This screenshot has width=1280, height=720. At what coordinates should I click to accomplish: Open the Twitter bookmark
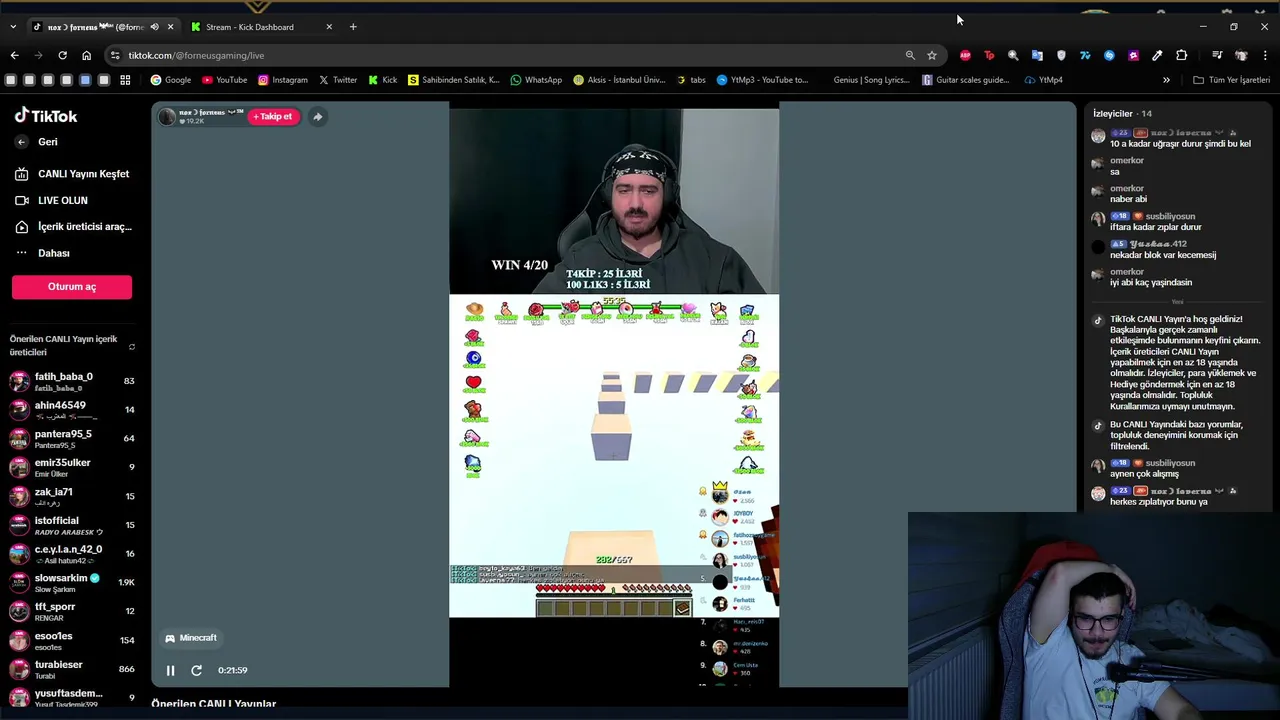point(338,80)
